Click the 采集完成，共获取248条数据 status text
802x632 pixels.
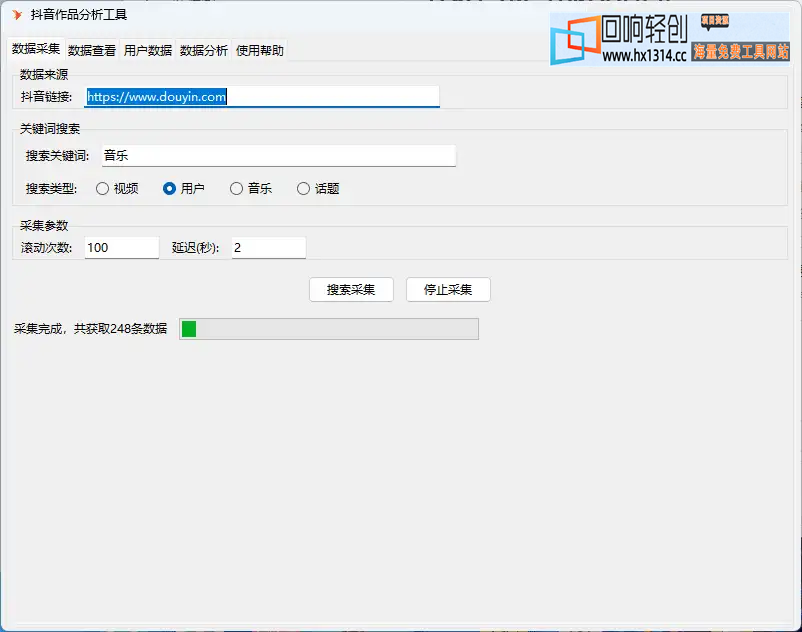click(x=91, y=329)
